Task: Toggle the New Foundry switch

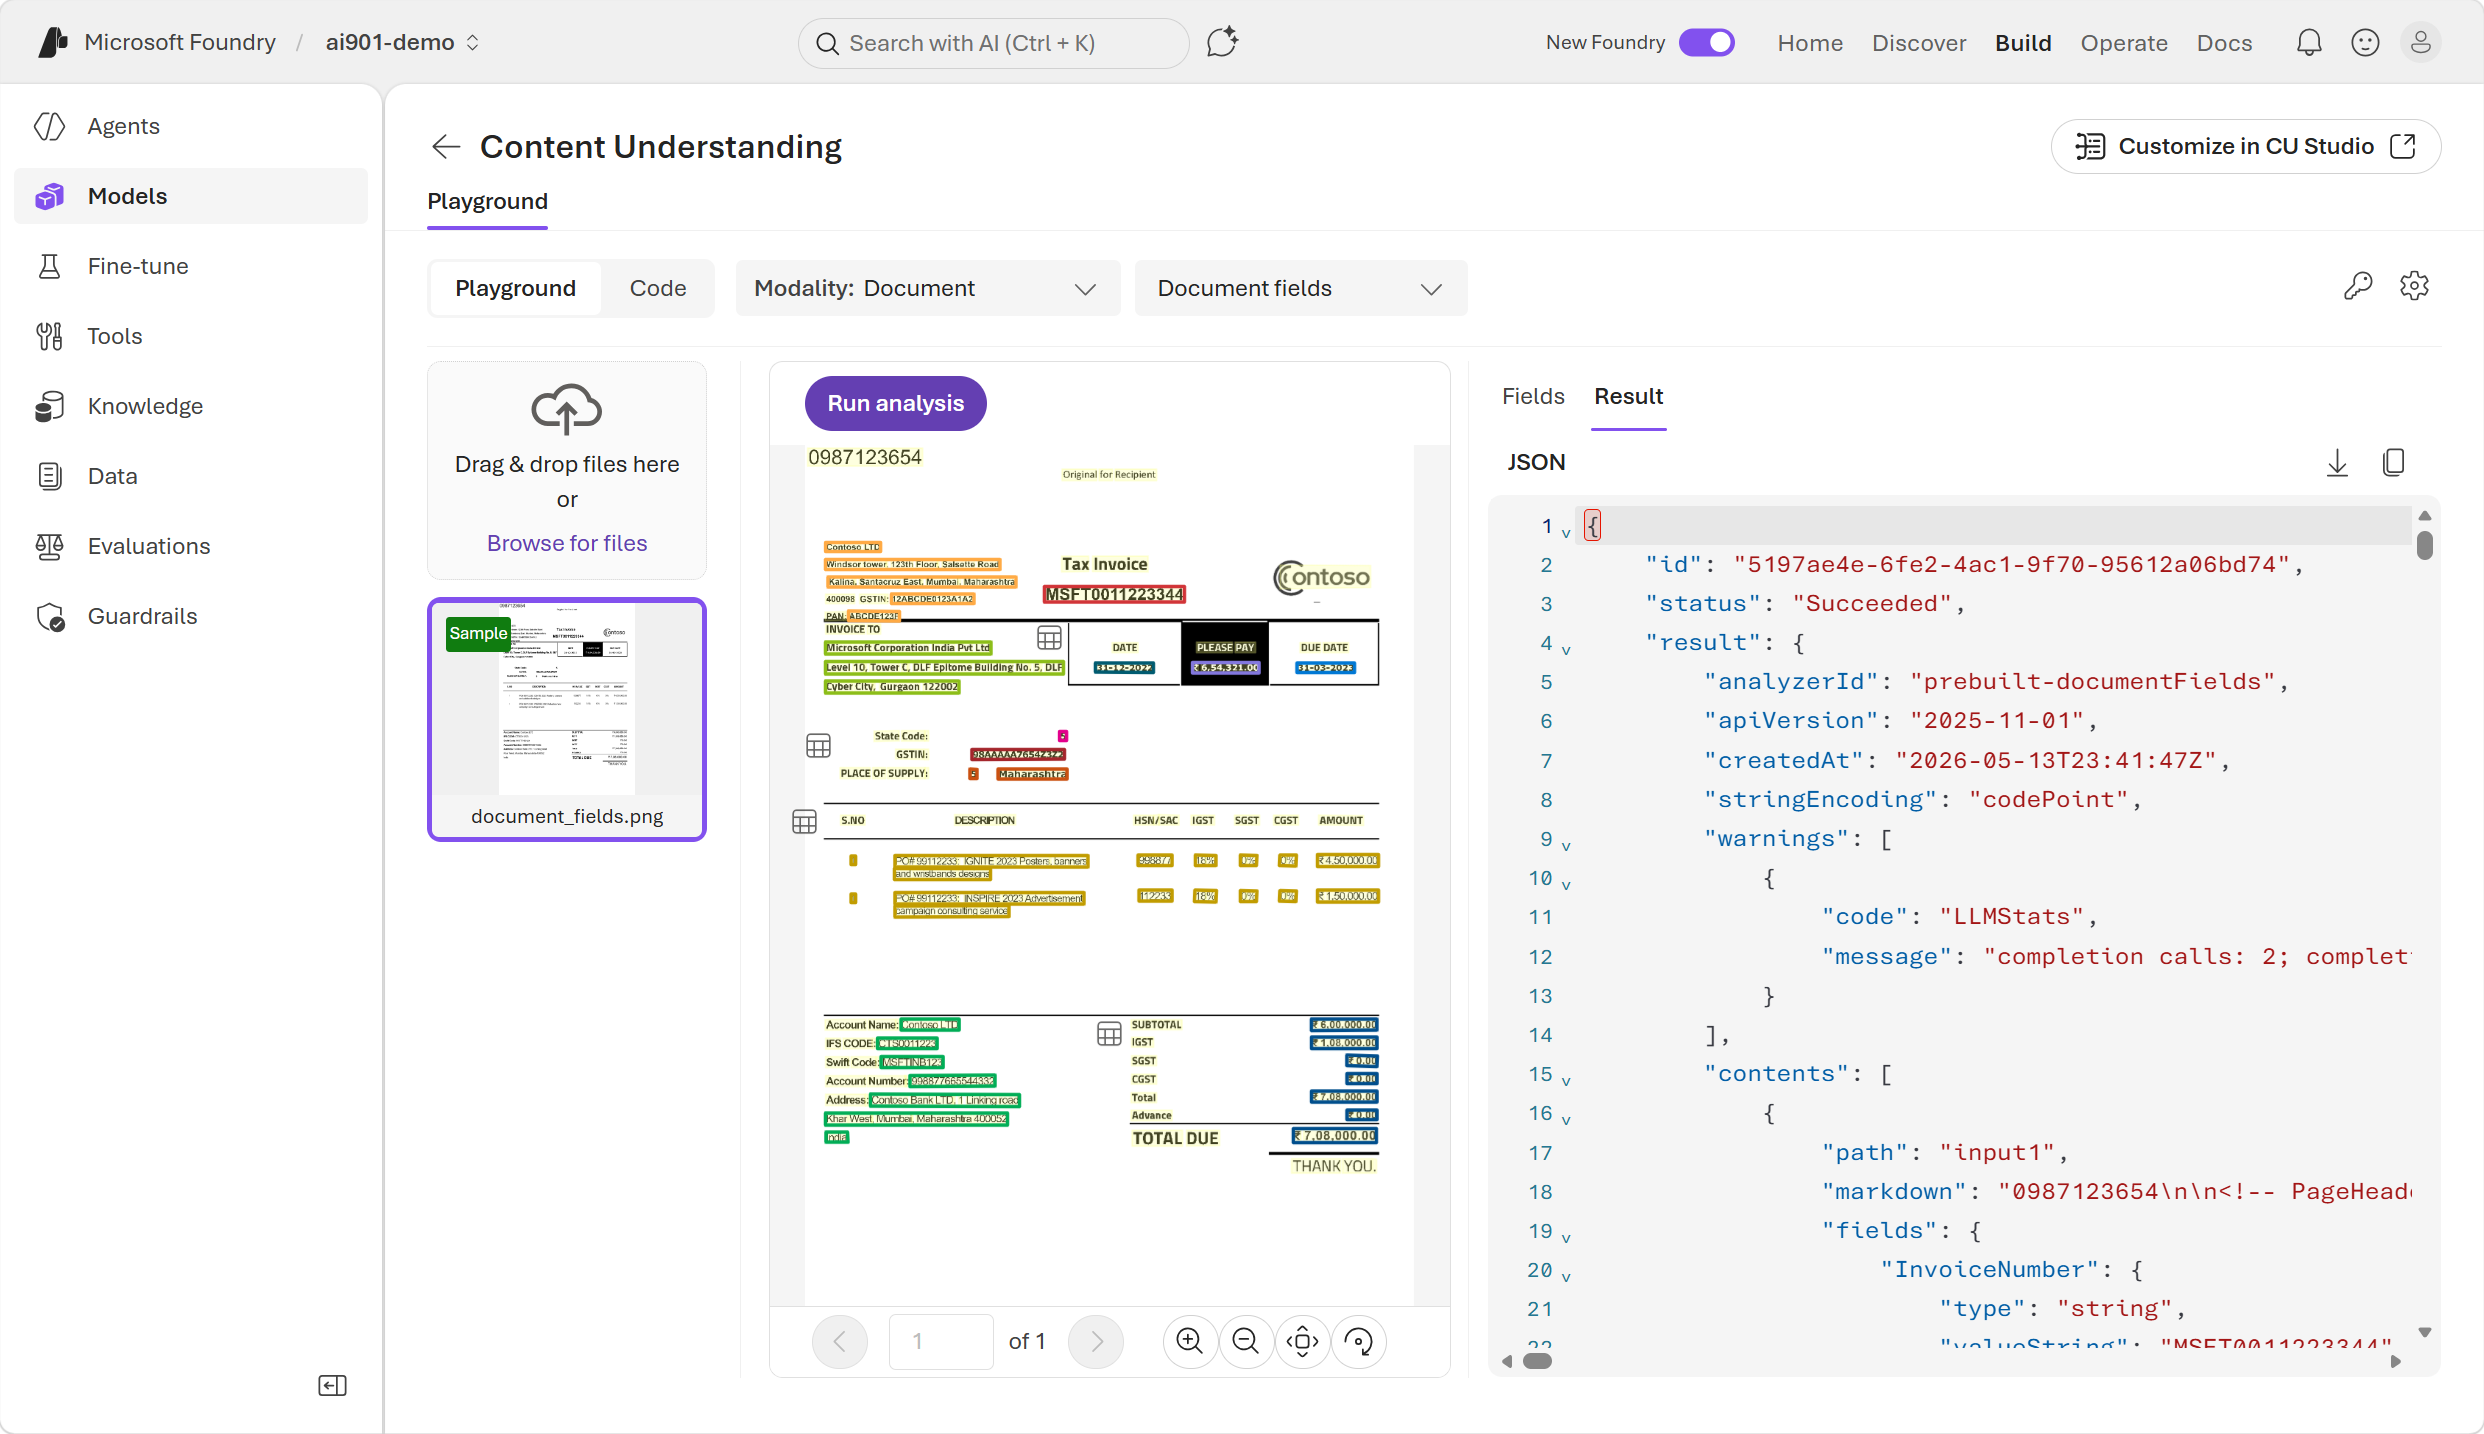Action: (x=1707, y=43)
